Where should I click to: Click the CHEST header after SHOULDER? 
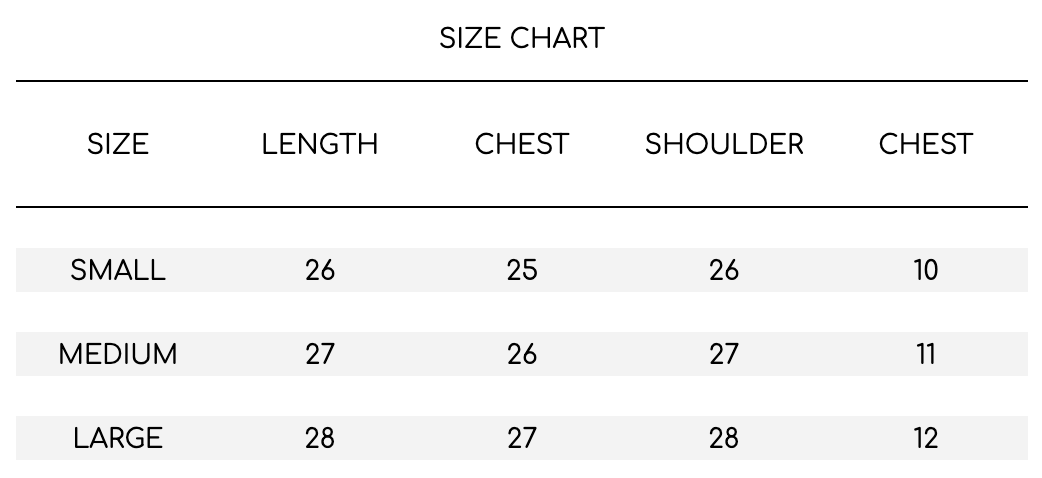tap(926, 144)
